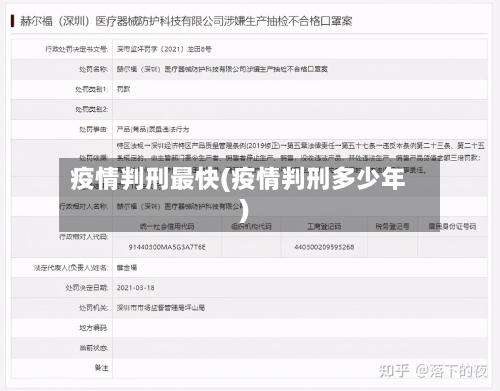Select the 处罚类别1 label
500x391 pixels.
[x=92, y=89]
